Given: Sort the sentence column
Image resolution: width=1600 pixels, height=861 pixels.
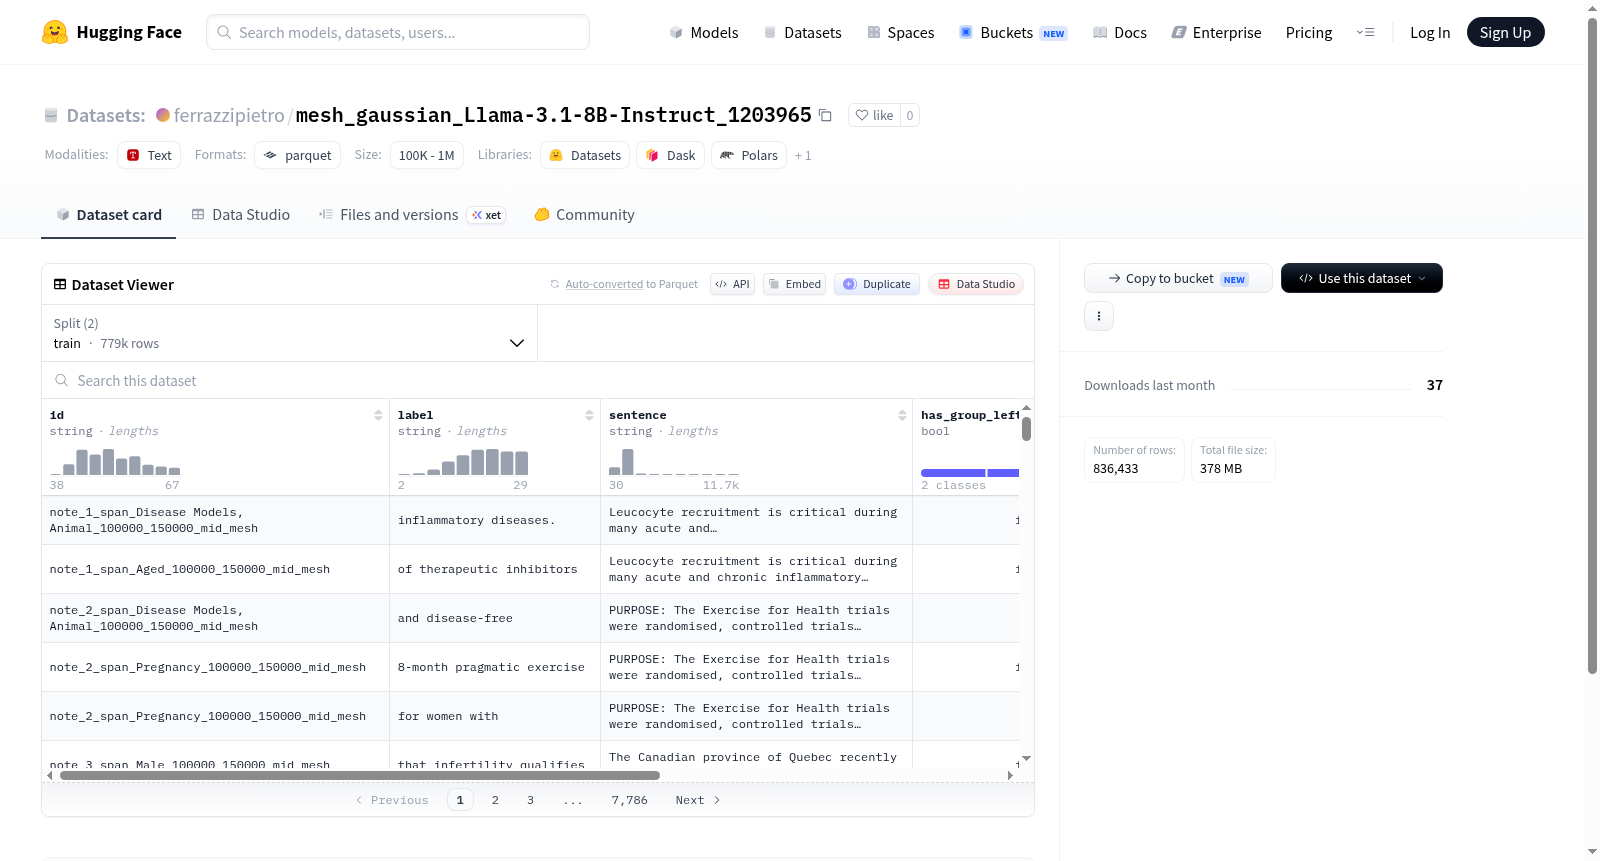Looking at the screenshot, I should tap(902, 415).
